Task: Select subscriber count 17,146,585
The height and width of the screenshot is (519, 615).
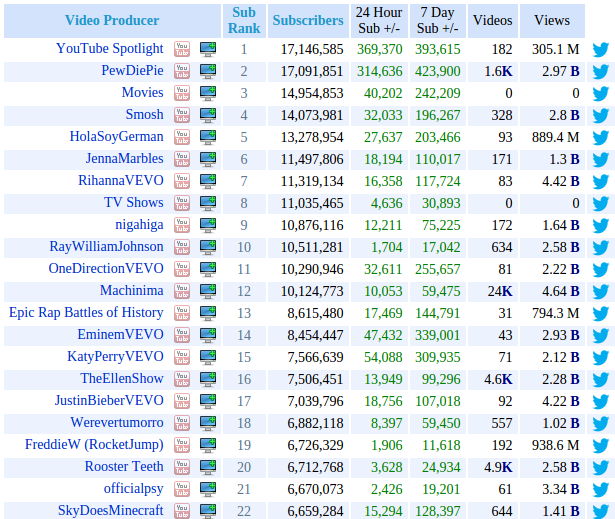Action: [312, 49]
